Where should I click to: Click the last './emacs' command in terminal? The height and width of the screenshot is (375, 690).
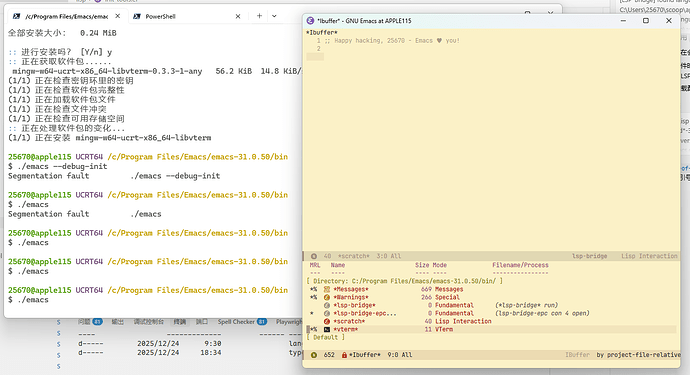click(33, 300)
